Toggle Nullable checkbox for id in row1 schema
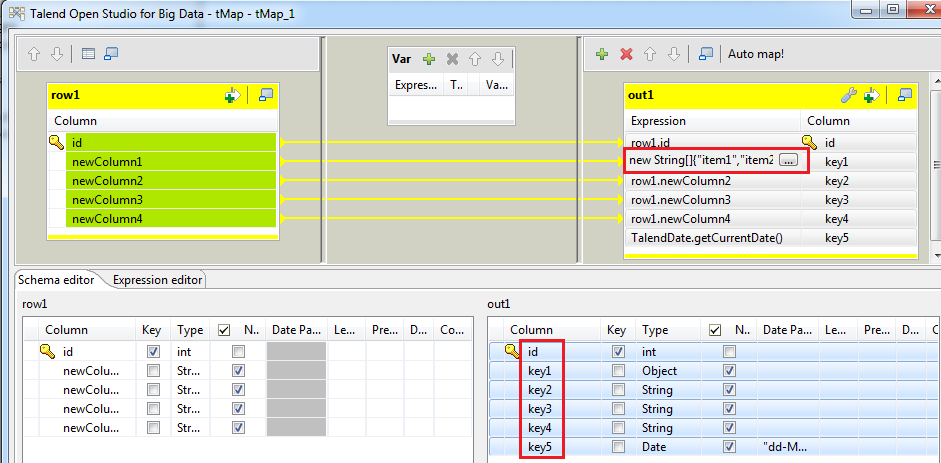The width and height of the screenshot is (941, 463). tap(239, 351)
